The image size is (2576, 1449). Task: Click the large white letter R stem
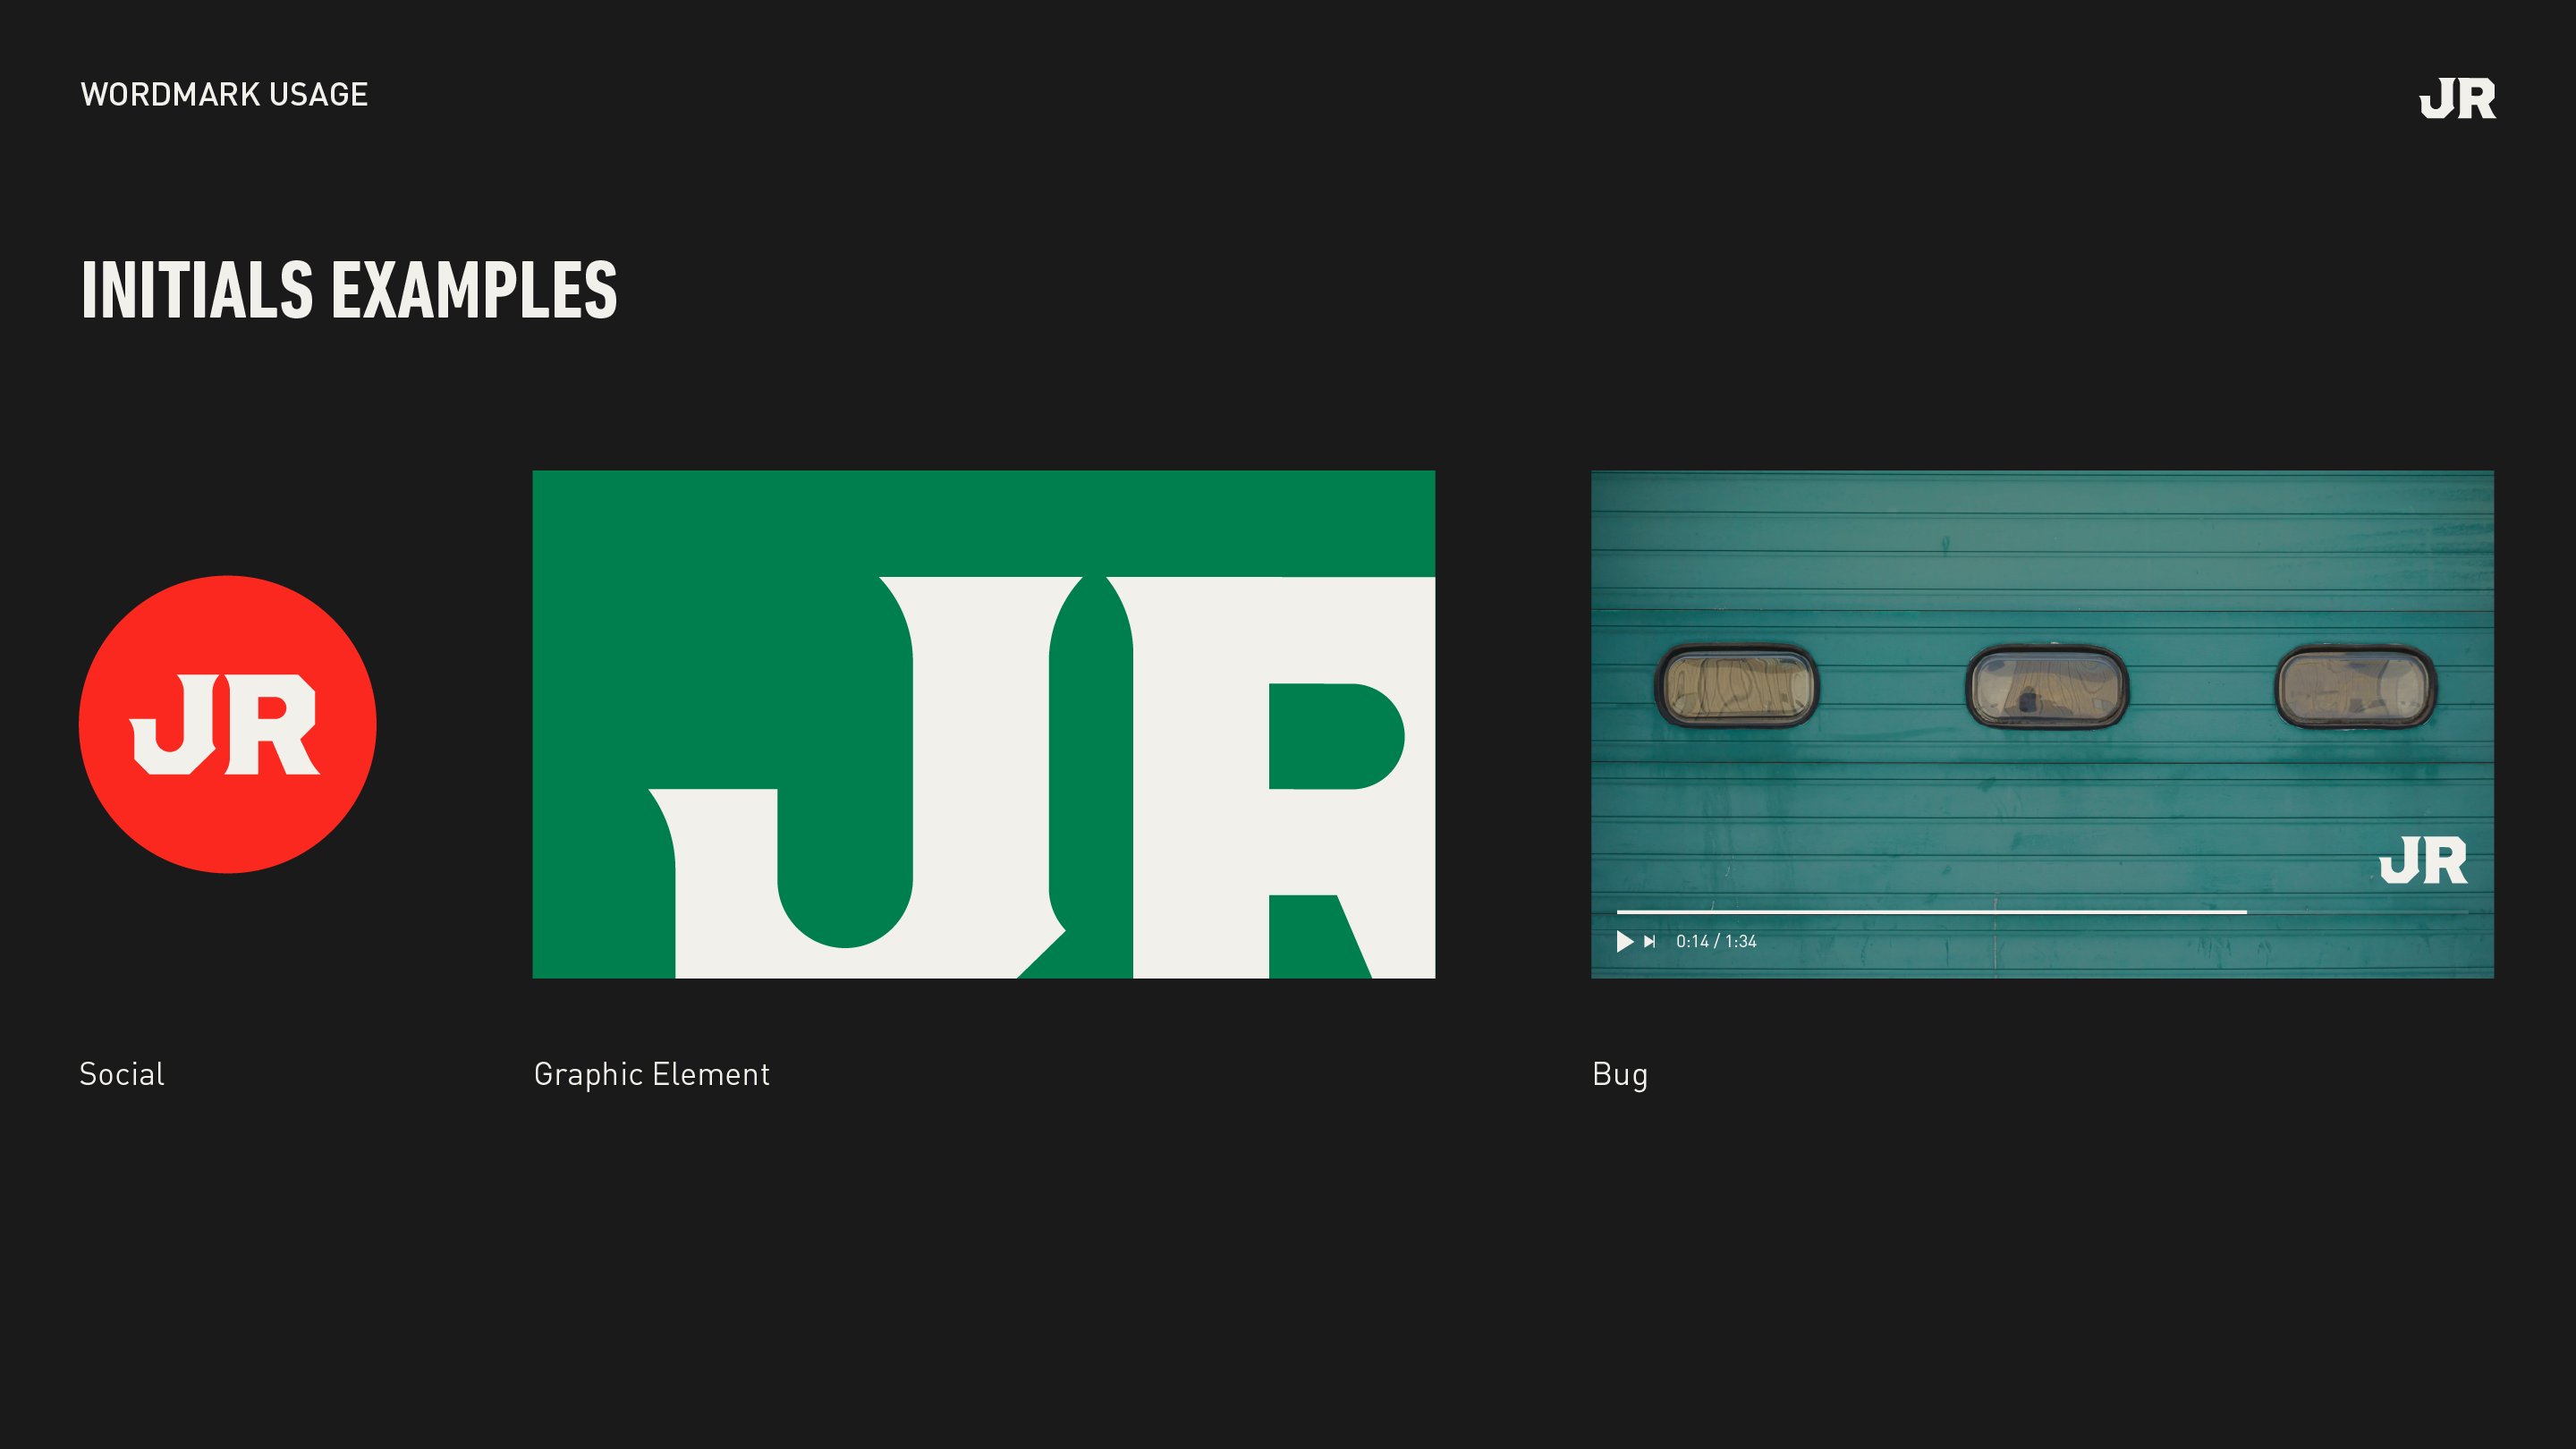point(1200,780)
